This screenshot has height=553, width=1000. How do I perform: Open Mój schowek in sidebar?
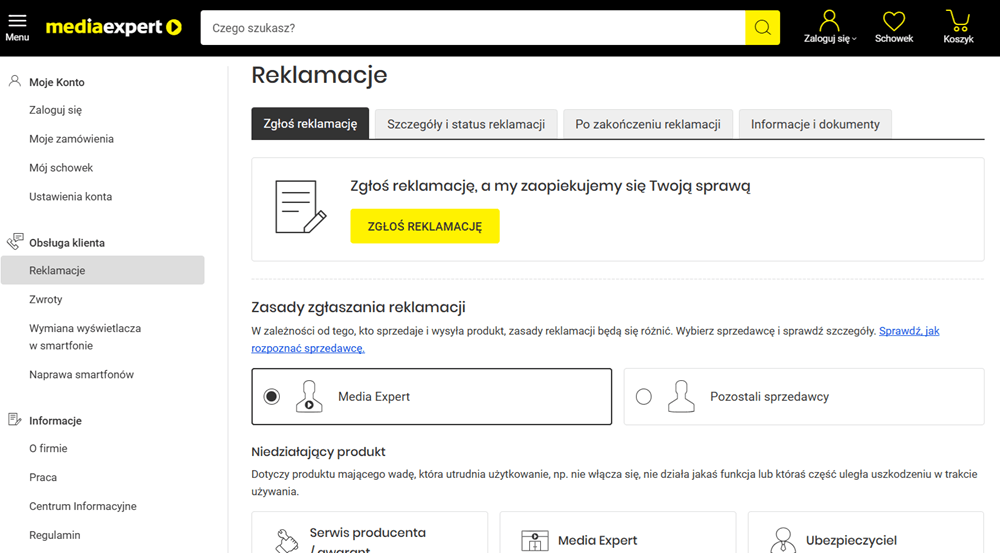tap(61, 168)
